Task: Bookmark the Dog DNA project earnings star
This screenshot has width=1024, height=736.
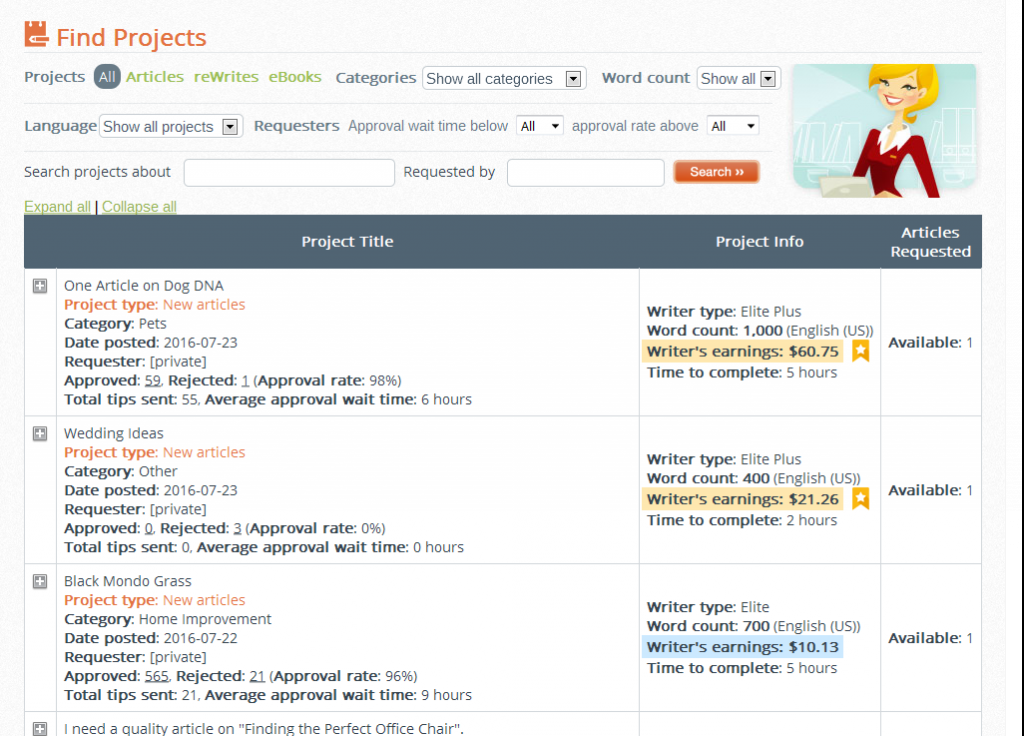Action: (860, 351)
